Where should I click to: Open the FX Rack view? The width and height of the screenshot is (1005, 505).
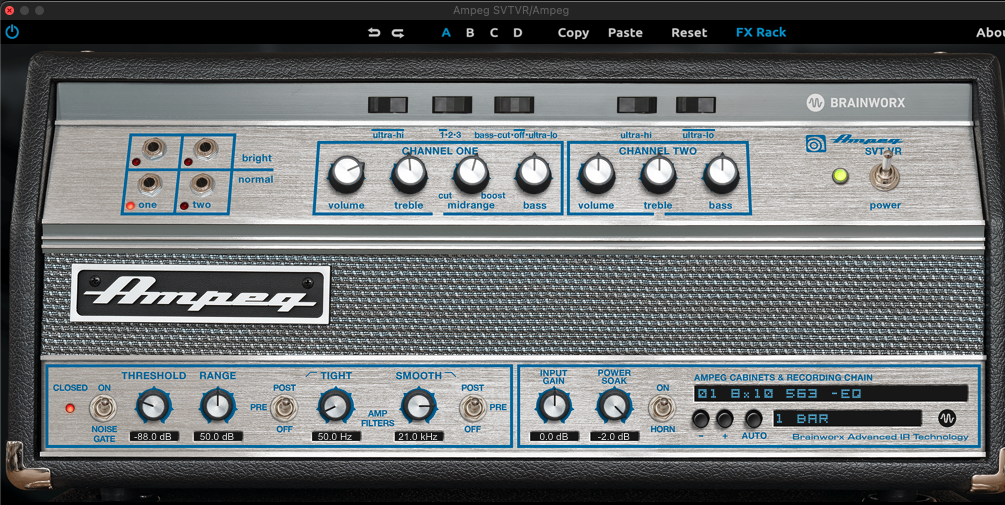[761, 33]
